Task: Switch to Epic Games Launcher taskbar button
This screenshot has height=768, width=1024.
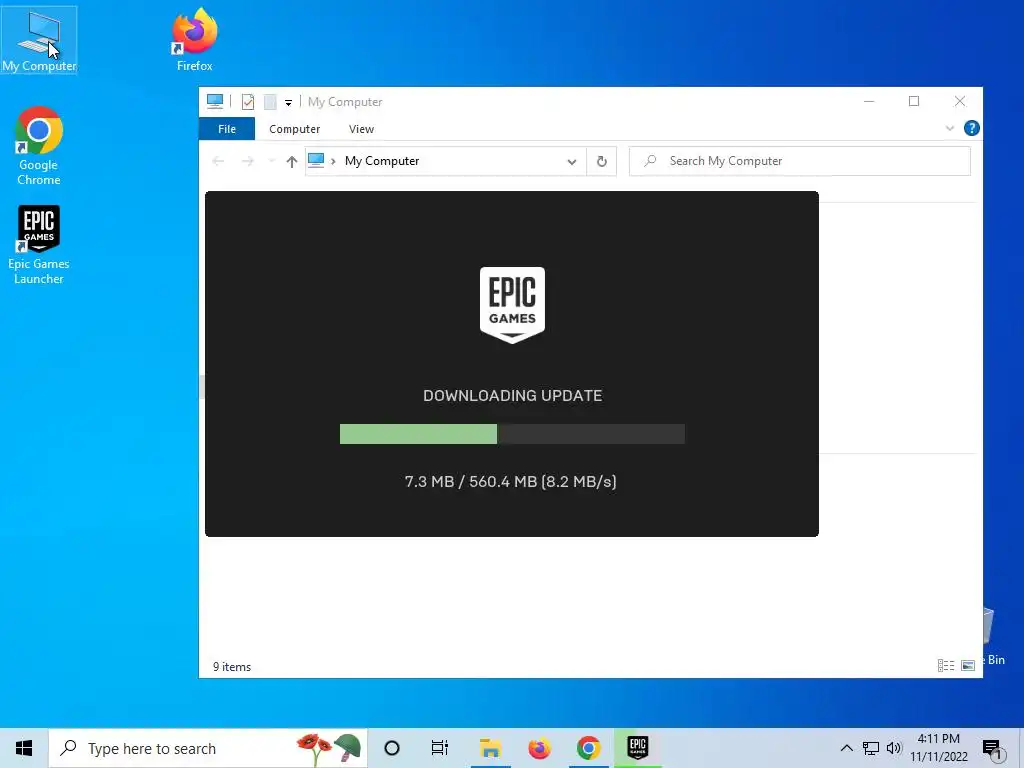Action: 637,748
